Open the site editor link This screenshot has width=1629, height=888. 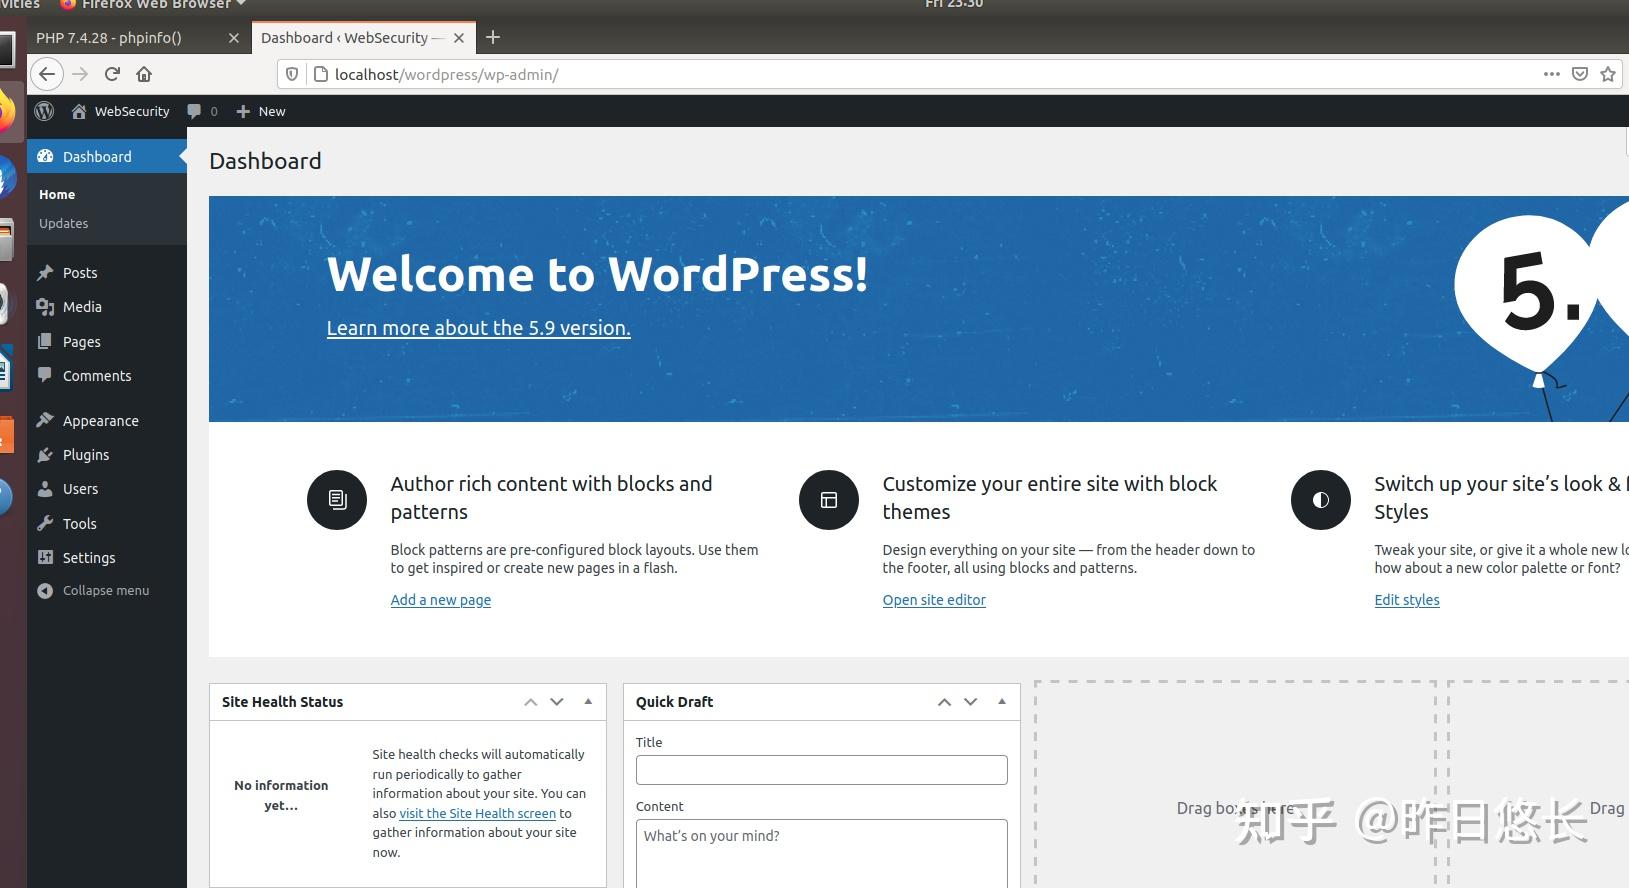click(934, 600)
